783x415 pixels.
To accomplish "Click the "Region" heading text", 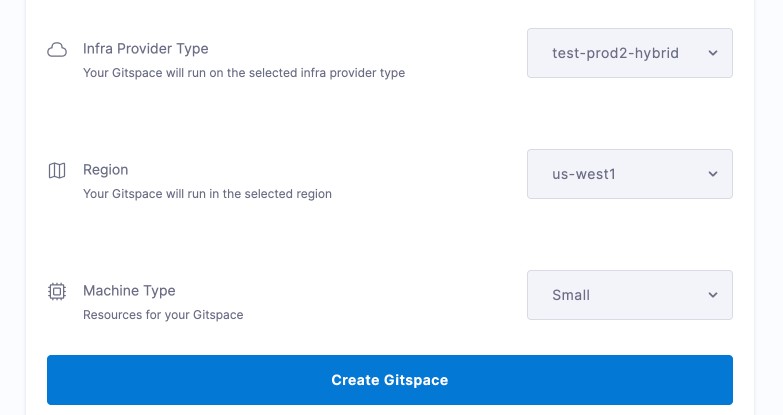I will [105, 170].
